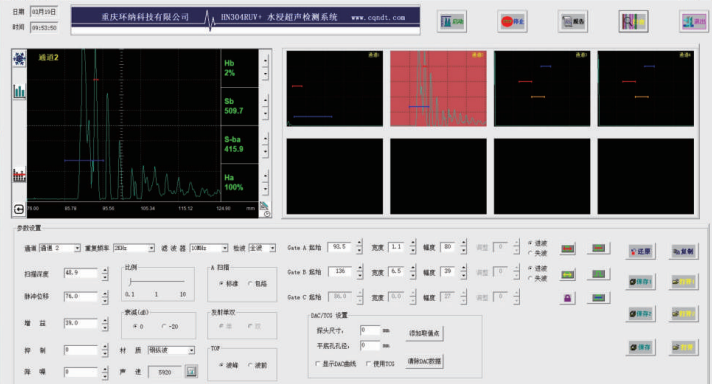712x384 pixels.
Task: Select the channel 1 waveform thumbnail
Action: [x=335, y=89]
